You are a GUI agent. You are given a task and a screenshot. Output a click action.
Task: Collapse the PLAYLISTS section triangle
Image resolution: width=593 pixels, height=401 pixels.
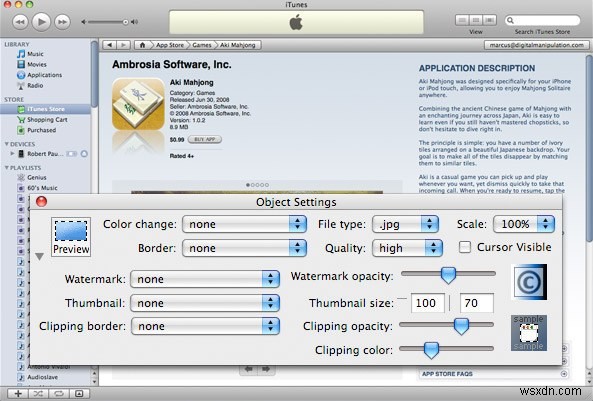(6, 168)
